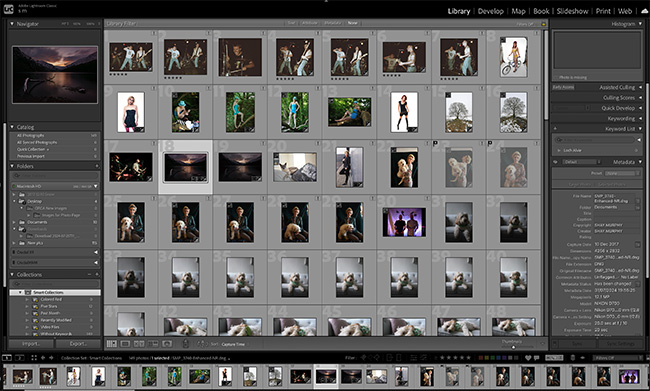Toggle the sort direction icon
This screenshot has height=391, width=650.
pos(201,344)
